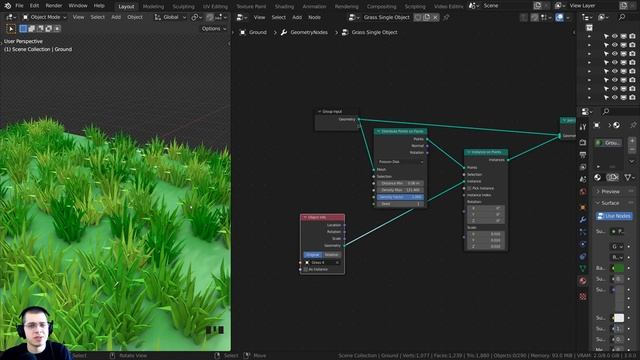Screen dimensions: 640x360
Task: Toggle eye visibility in top outliner row
Action: [x=615, y=36]
